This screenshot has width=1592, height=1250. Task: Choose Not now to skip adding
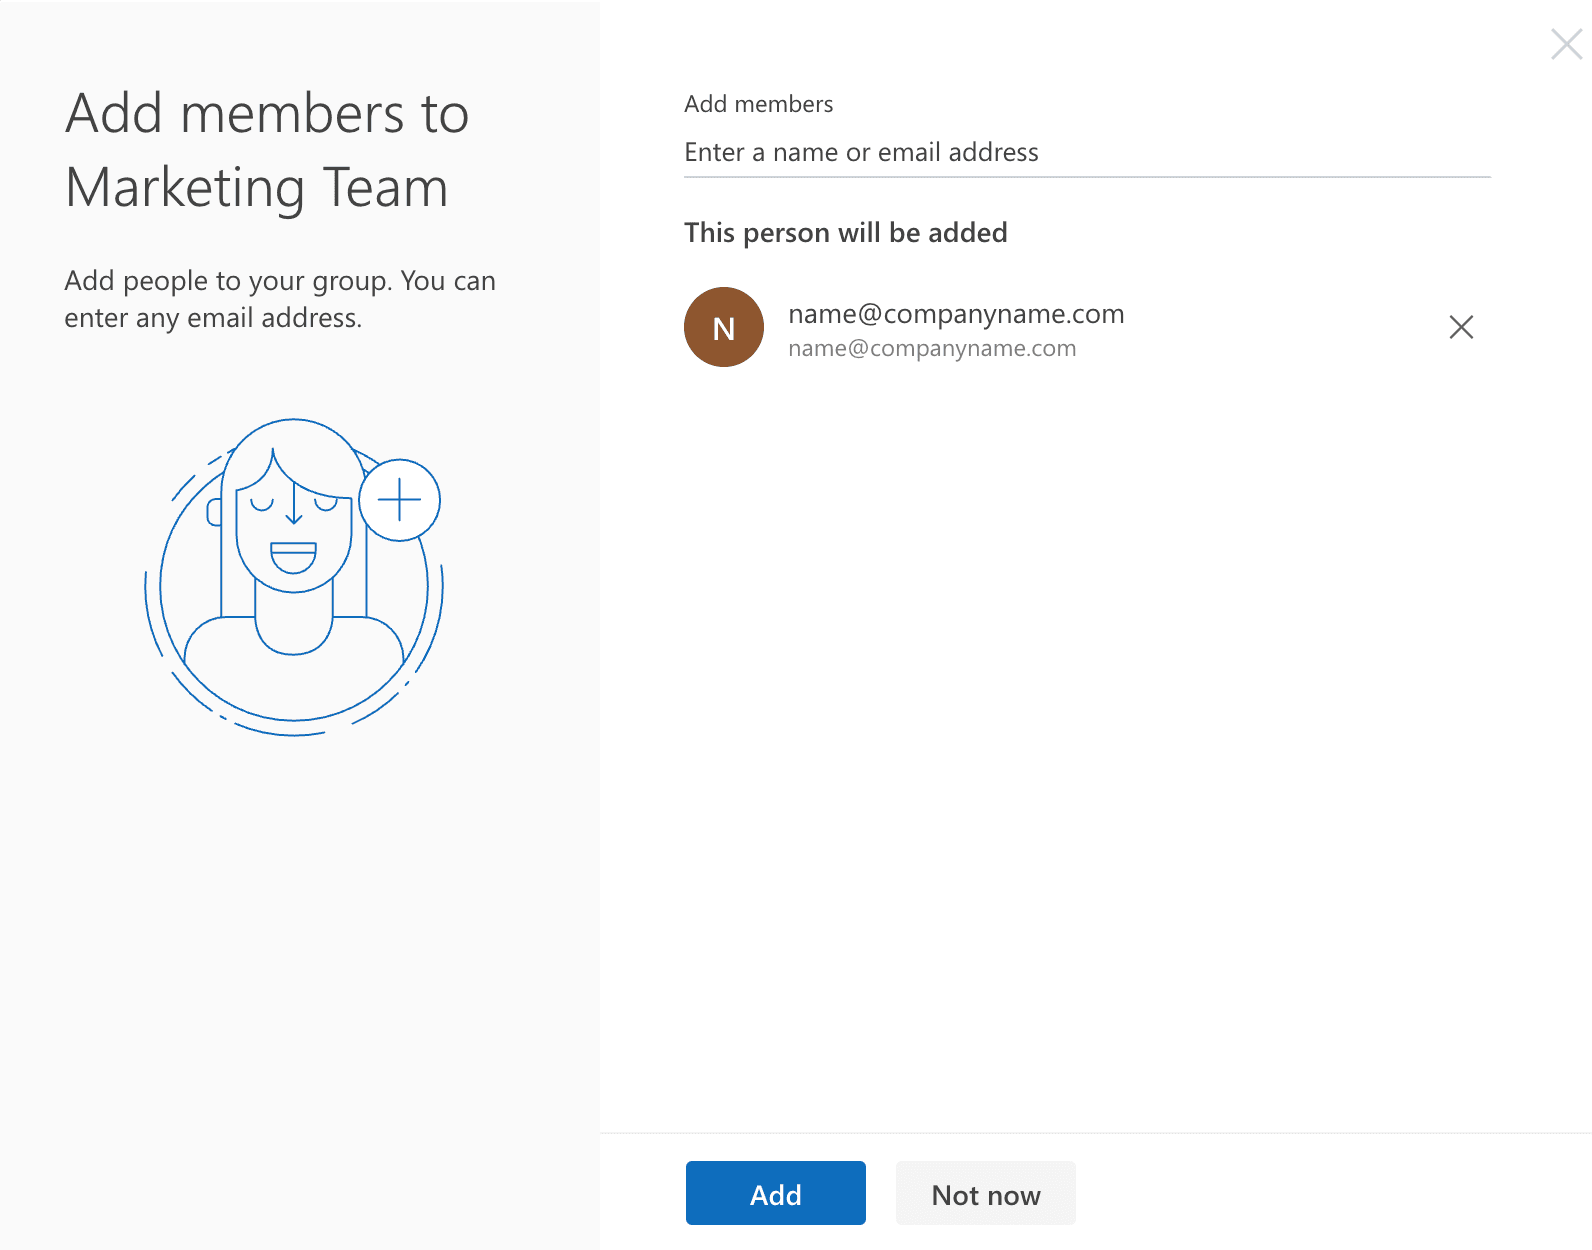(985, 1193)
